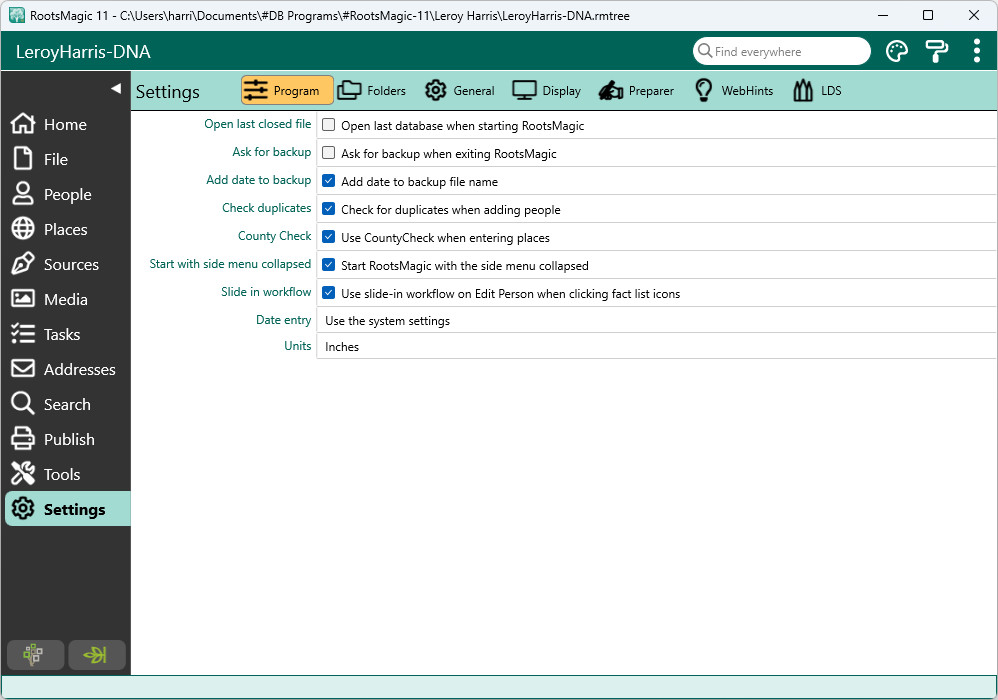The width and height of the screenshot is (998, 700).
Task: Click the Sources pen nib icon
Action: pos(23,263)
